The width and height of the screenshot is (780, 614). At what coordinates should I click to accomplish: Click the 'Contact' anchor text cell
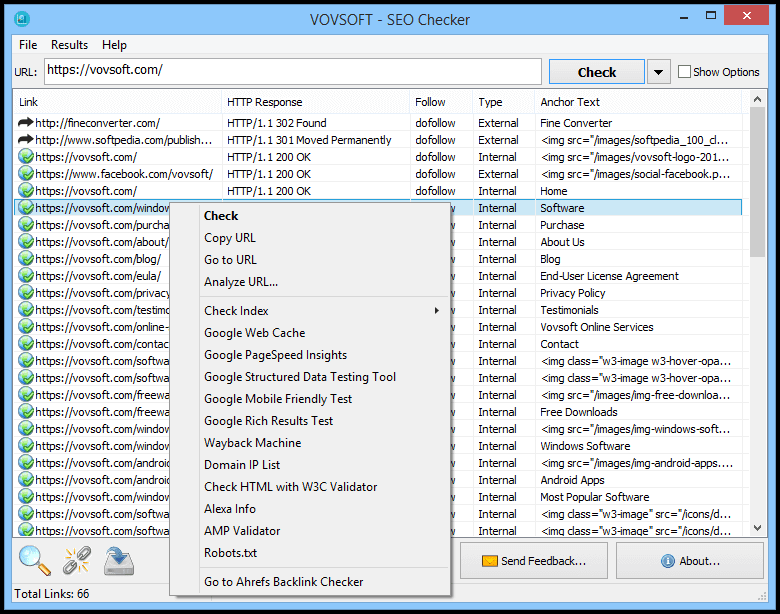[x=560, y=344]
